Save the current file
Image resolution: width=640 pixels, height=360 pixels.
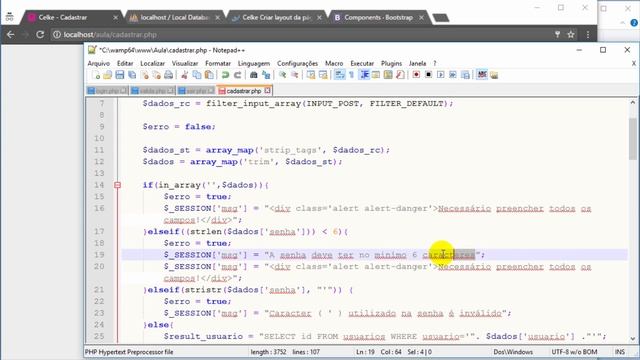tap(120, 75)
